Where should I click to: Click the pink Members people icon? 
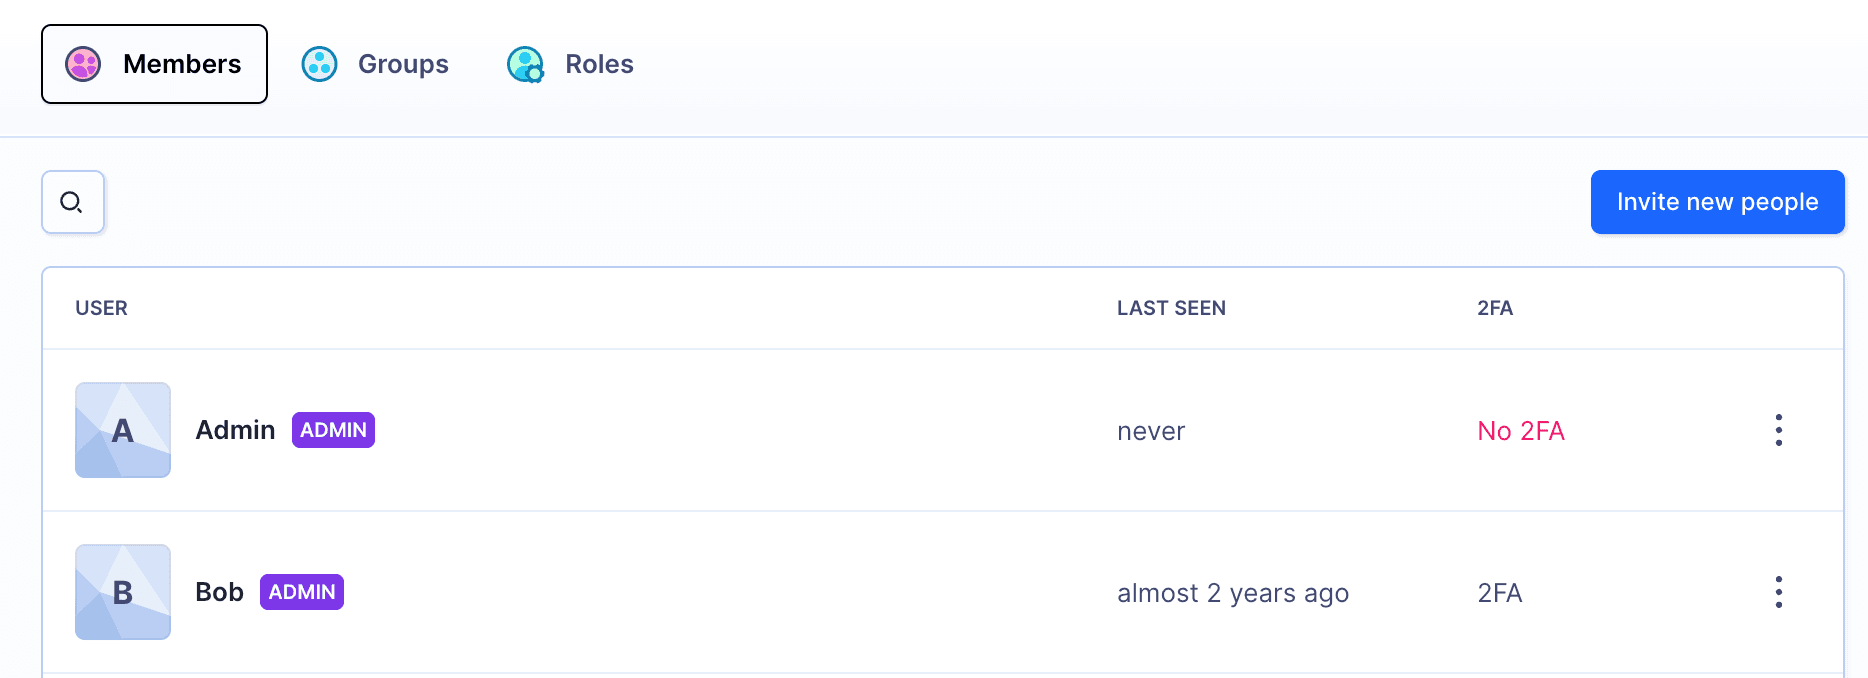tap(83, 64)
